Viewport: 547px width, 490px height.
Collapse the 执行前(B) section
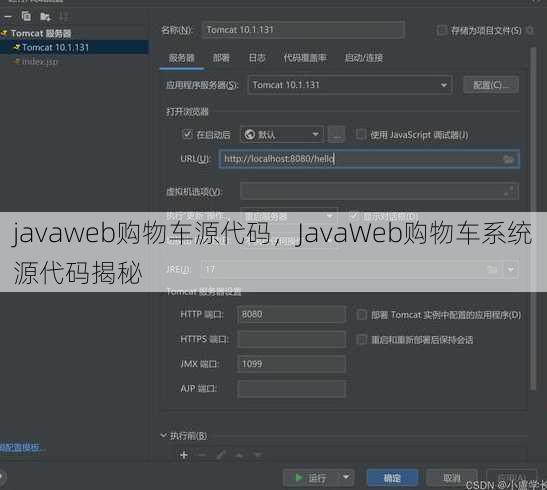(163, 435)
